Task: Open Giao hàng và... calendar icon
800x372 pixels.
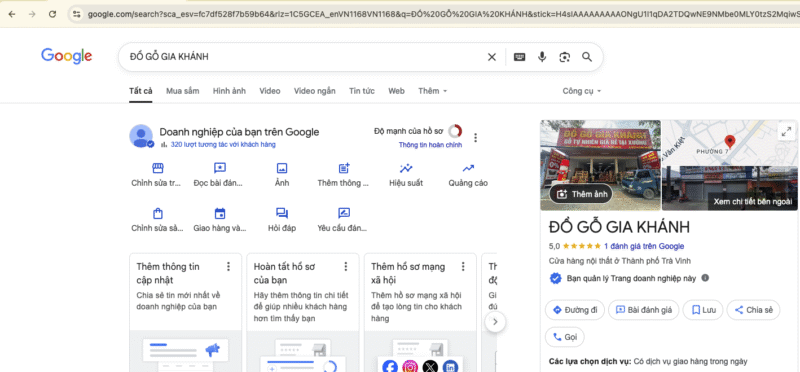Action: click(220, 213)
